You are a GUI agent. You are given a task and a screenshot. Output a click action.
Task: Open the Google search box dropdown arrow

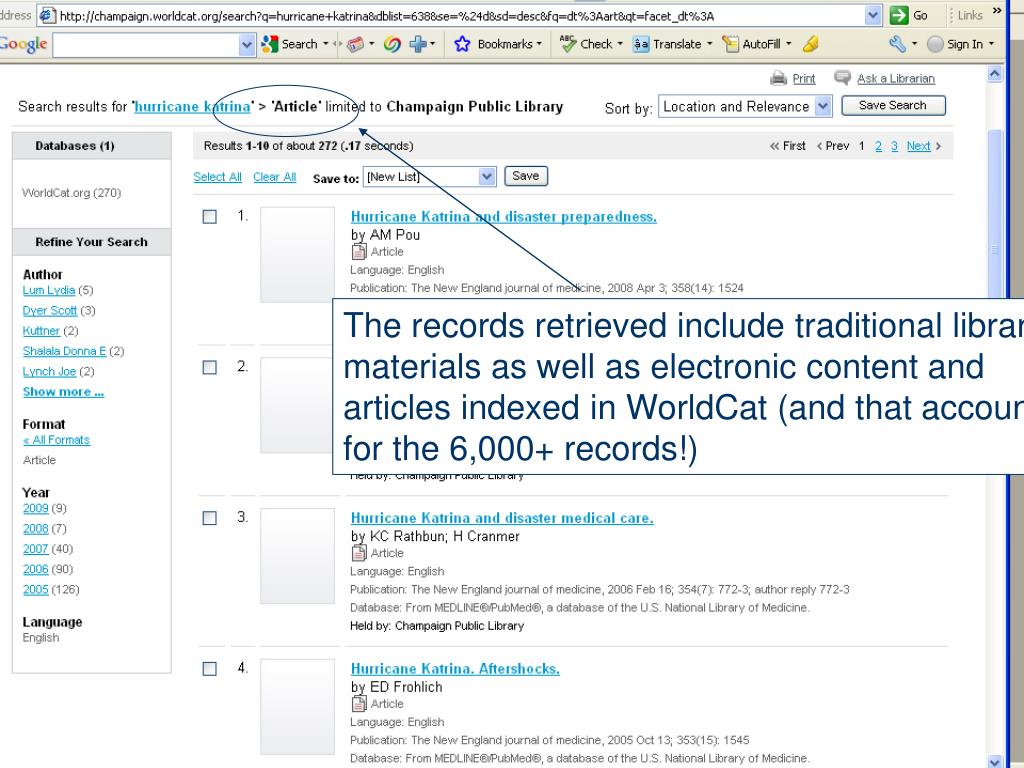tap(246, 44)
